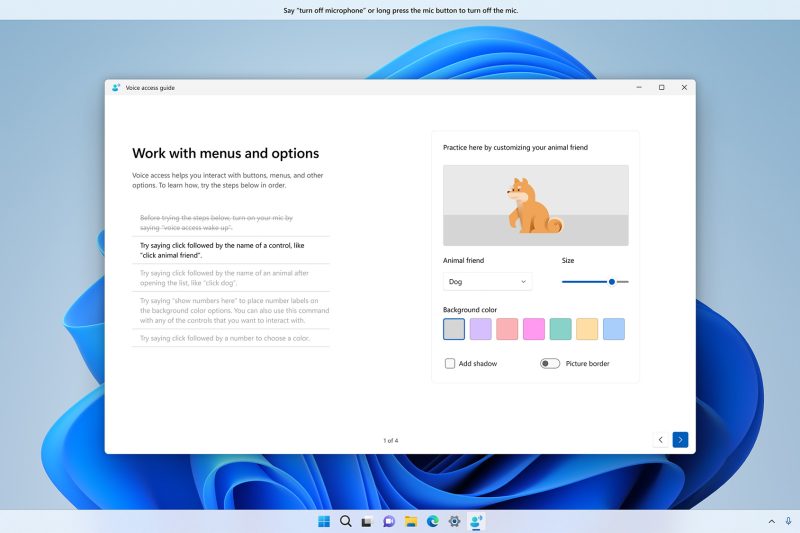The width and height of the screenshot is (800, 533).
Task: Choose the salmon pink background swatch
Action: pos(507,329)
